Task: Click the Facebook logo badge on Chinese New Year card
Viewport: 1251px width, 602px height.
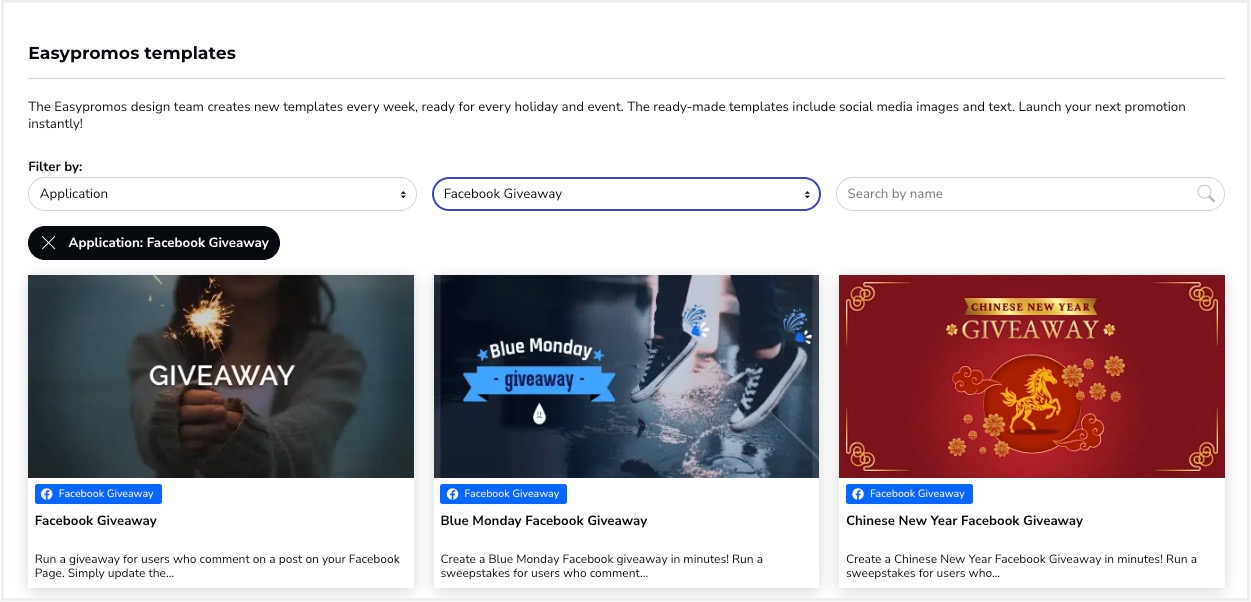Action: 858,494
